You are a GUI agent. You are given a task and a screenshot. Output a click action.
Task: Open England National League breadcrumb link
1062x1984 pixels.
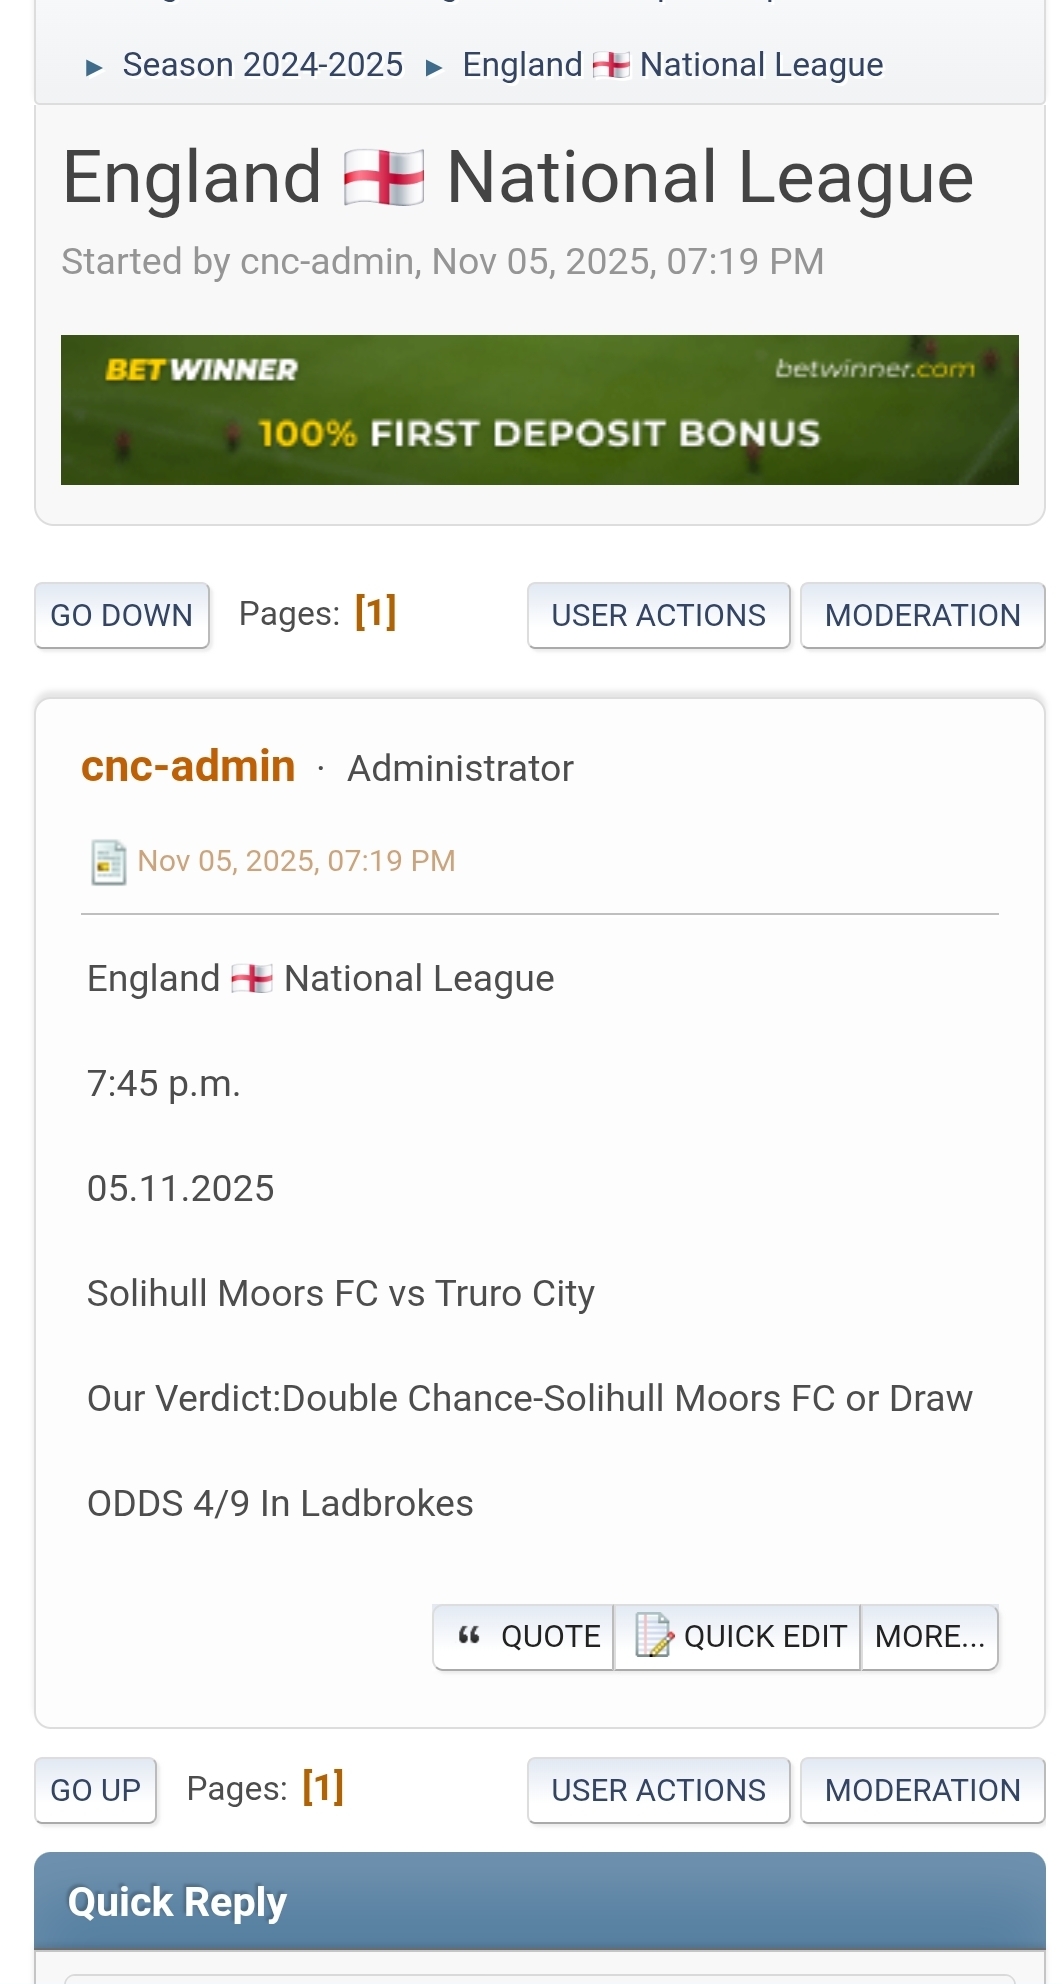672,65
